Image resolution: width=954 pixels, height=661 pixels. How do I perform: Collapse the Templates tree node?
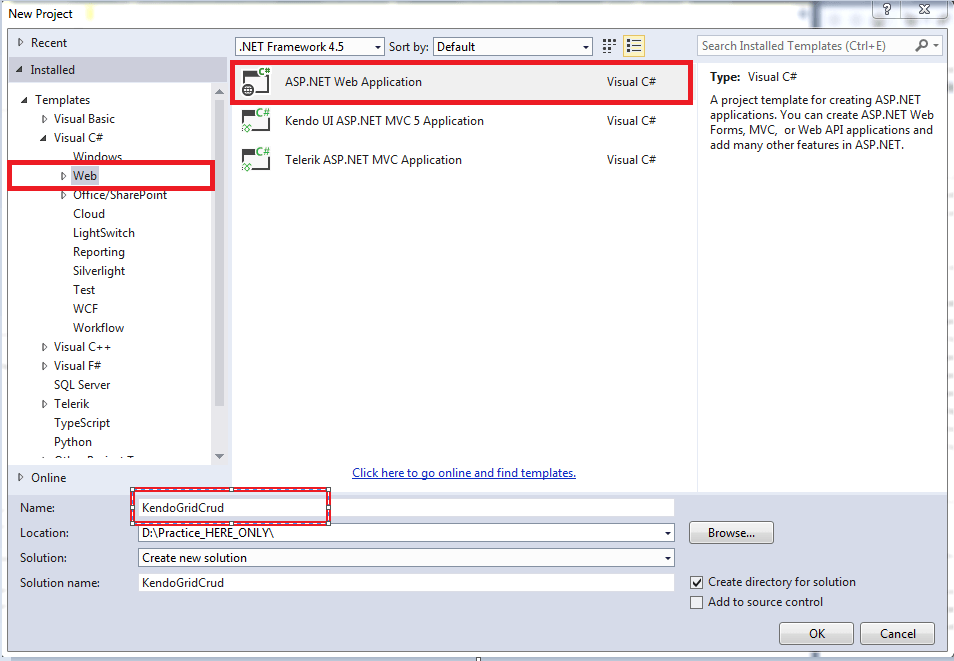[x=24, y=100]
